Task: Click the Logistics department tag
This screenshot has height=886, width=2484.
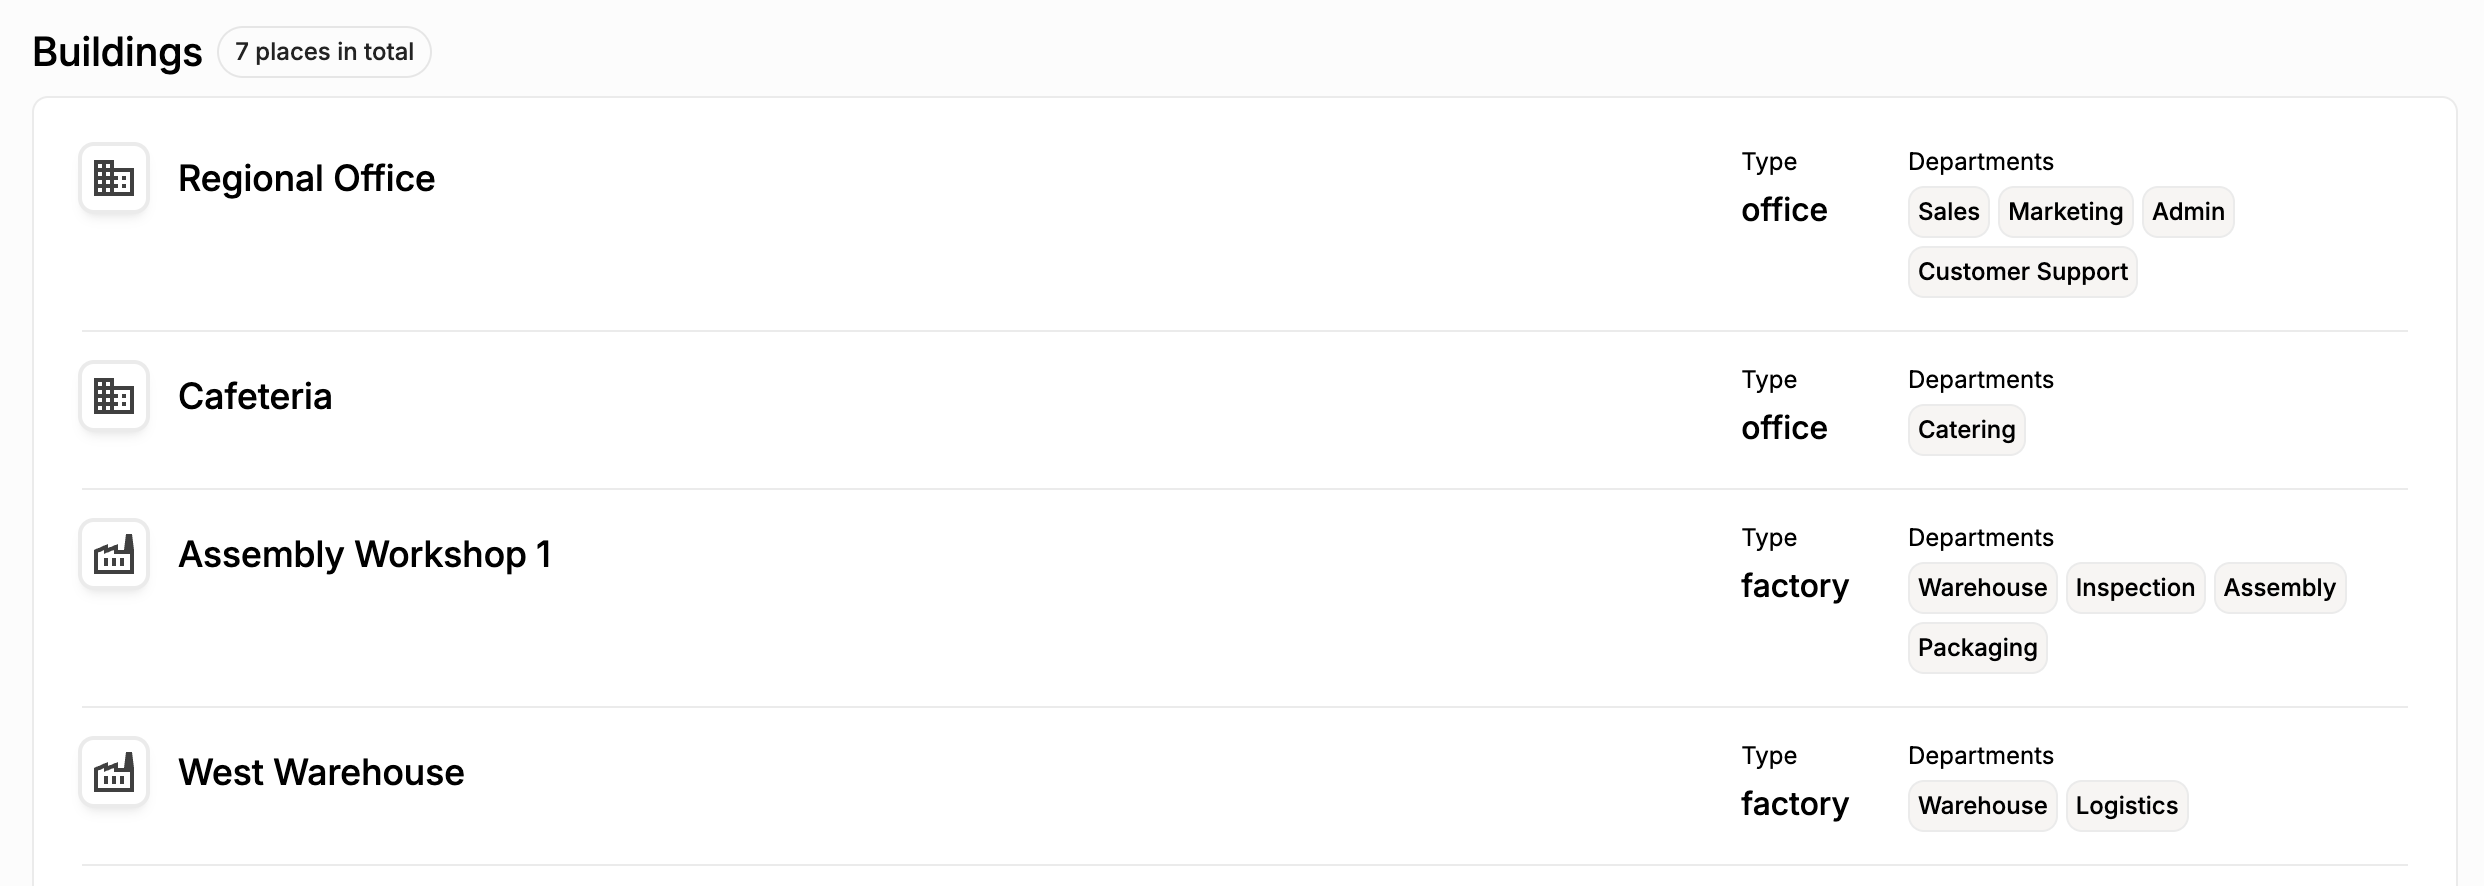Action: click(2126, 806)
